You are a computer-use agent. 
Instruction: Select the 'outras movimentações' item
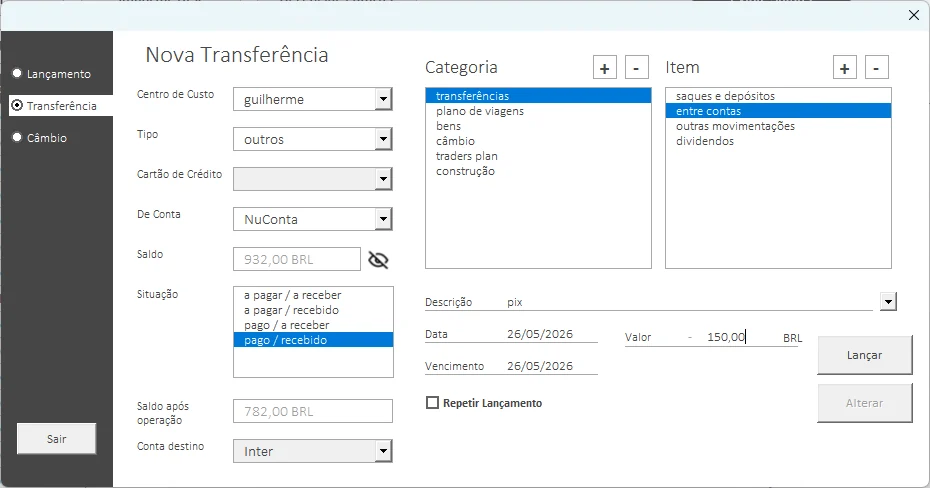click(778, 126)
